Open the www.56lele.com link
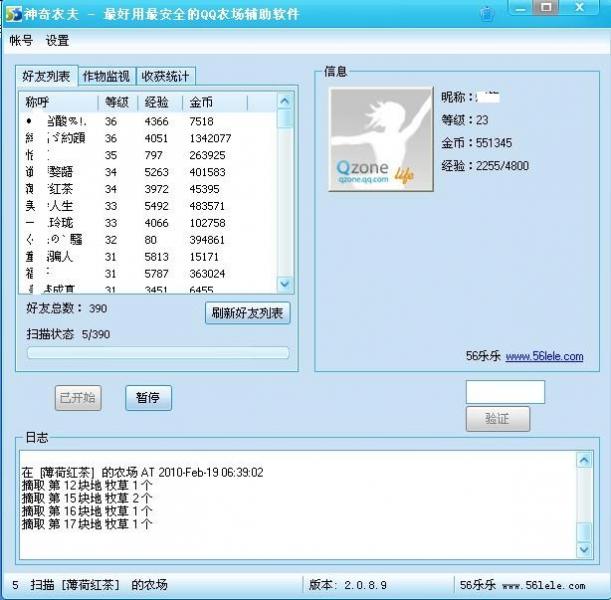 (x=544, y=356)
